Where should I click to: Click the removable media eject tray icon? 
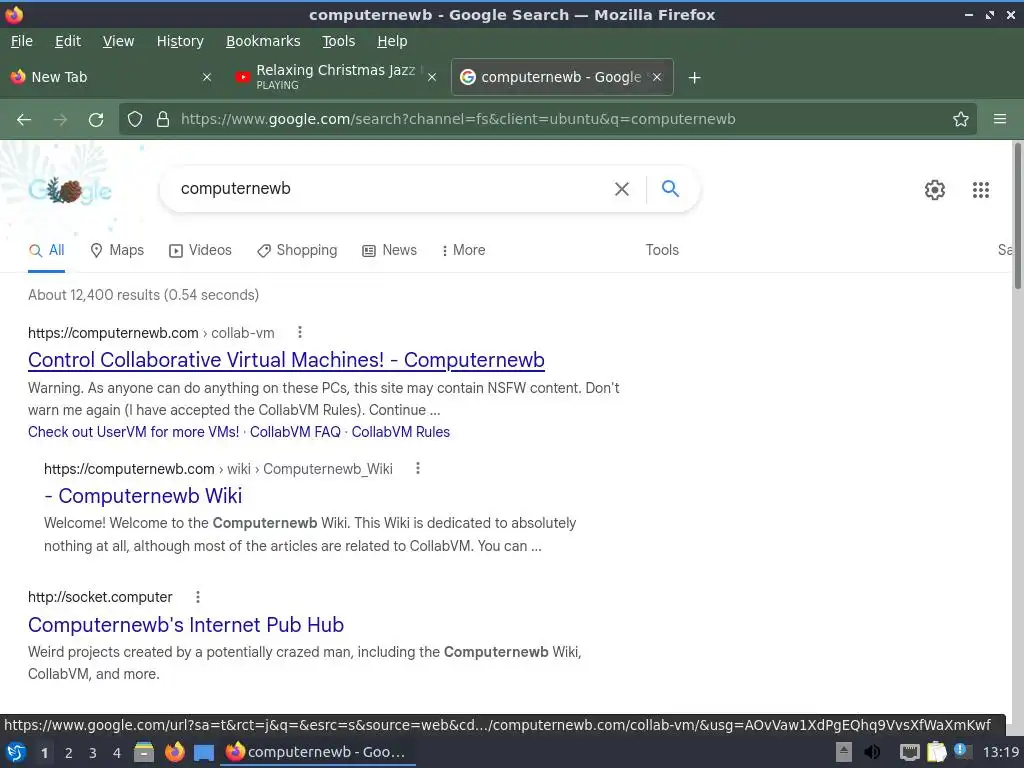pyautogui.click(x=844, y=752)
